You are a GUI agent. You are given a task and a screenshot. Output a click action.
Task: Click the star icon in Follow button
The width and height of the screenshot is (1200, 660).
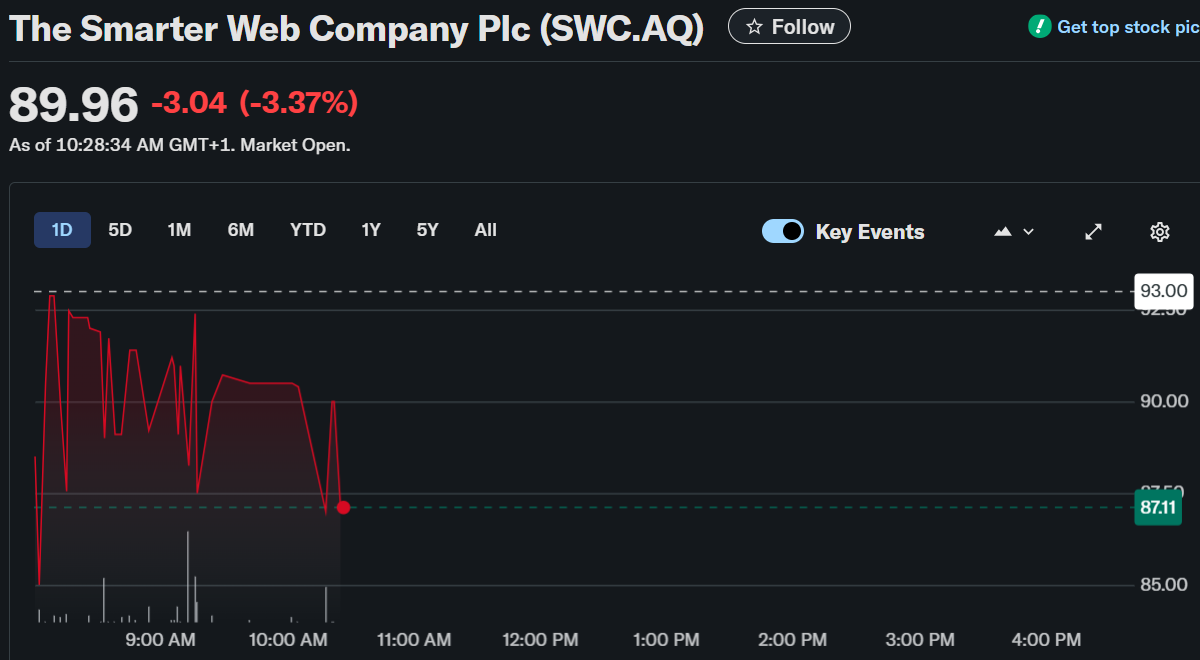click(x=755, y=27)
